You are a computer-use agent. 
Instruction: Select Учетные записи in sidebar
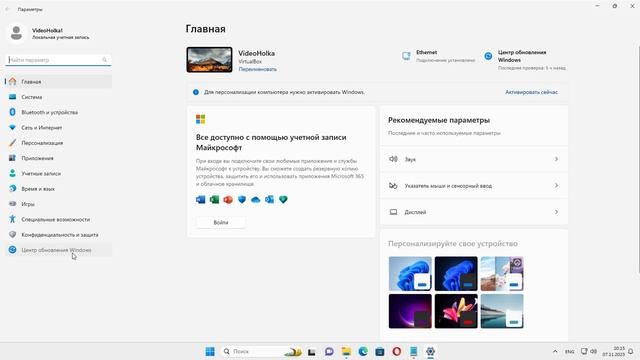coord(58,173)
